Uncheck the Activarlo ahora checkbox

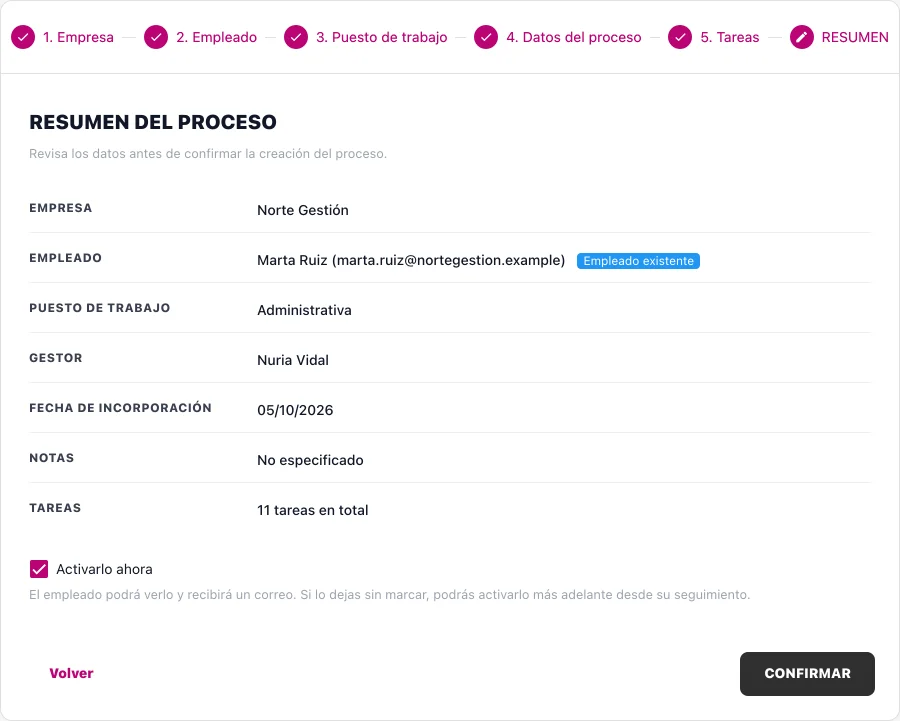(x=39, y=569)
